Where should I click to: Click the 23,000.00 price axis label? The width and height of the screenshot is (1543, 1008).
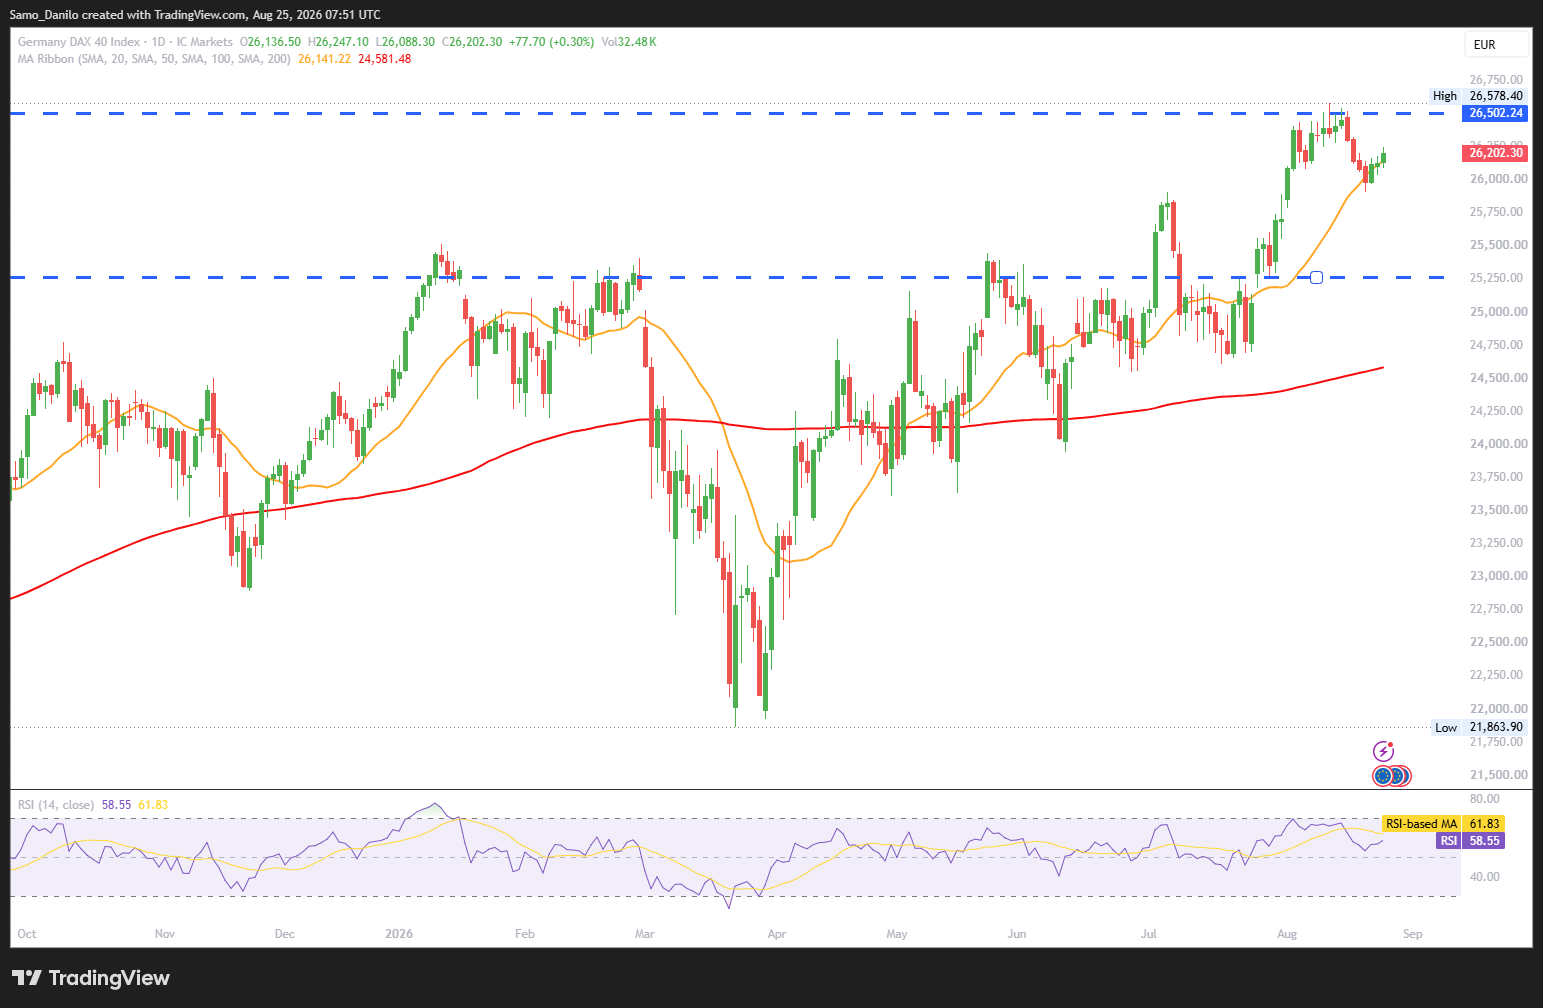click(1498, 576)
